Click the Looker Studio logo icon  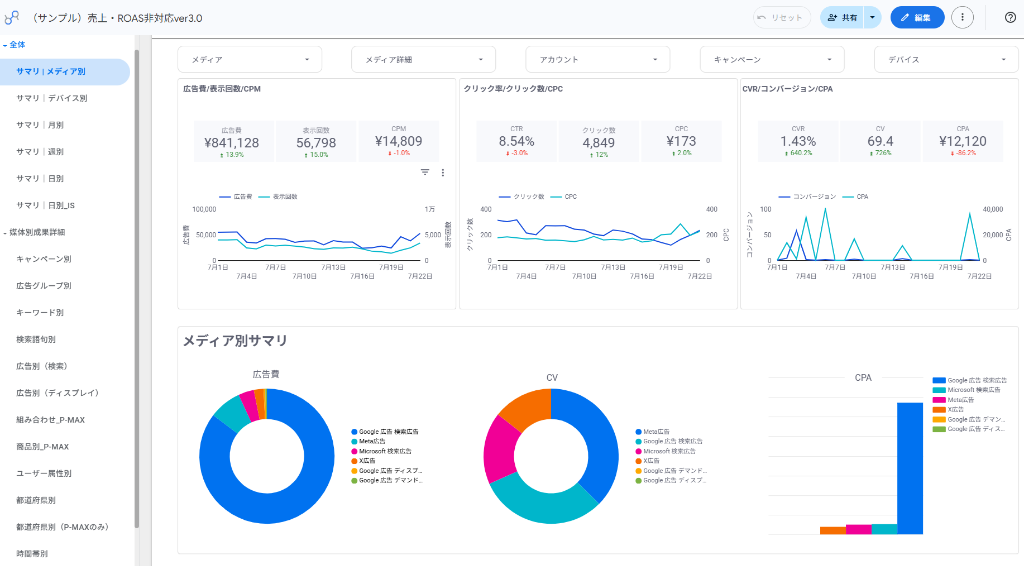pyautogui.click(x=12, y=18)
